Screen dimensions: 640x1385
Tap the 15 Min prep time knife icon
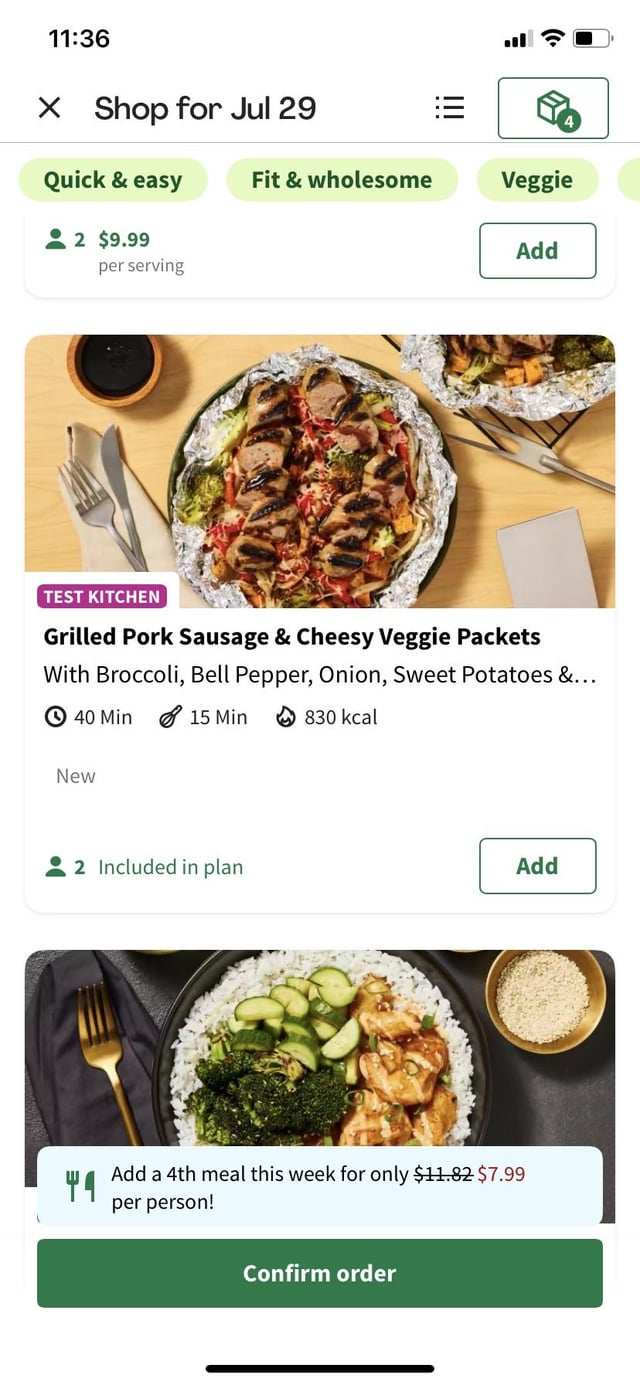click(x=170, y=717)
